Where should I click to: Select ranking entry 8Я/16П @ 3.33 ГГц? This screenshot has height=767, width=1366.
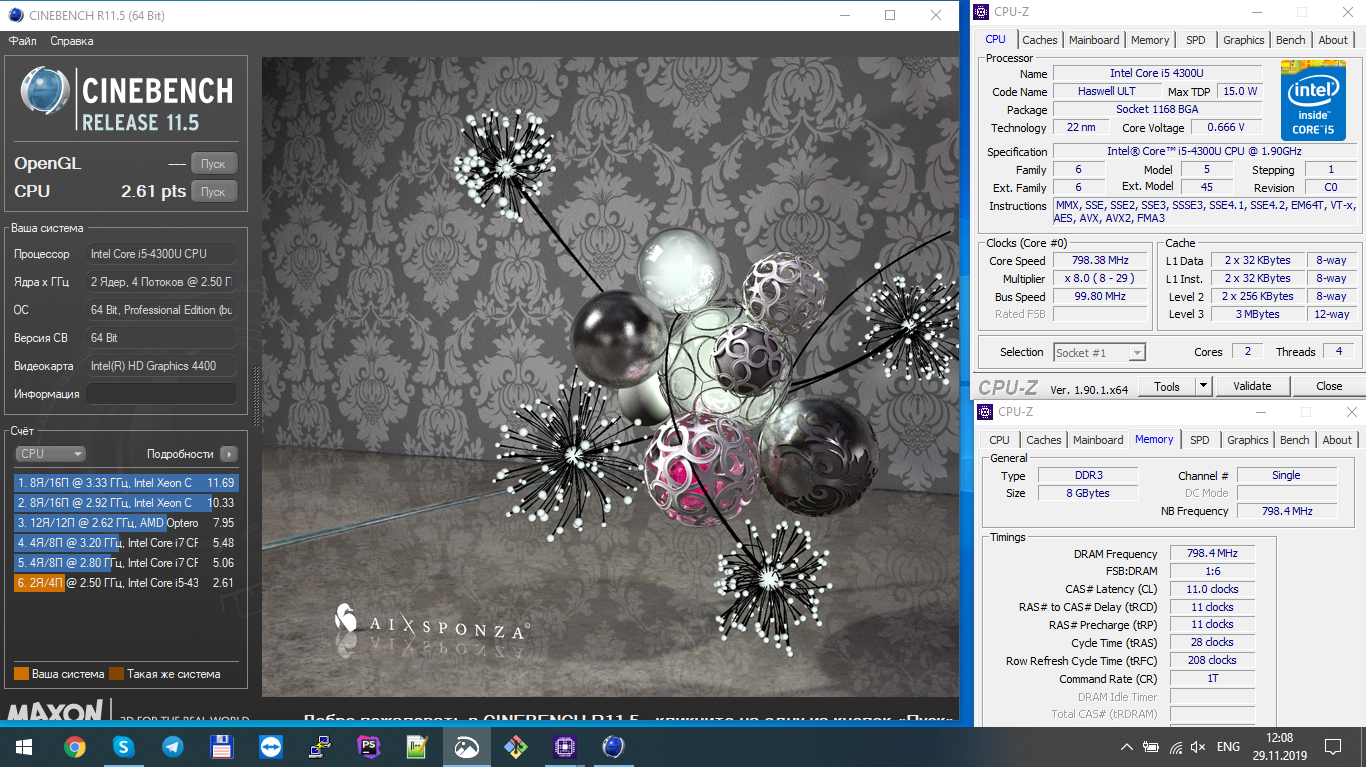(x=126, y=483)
